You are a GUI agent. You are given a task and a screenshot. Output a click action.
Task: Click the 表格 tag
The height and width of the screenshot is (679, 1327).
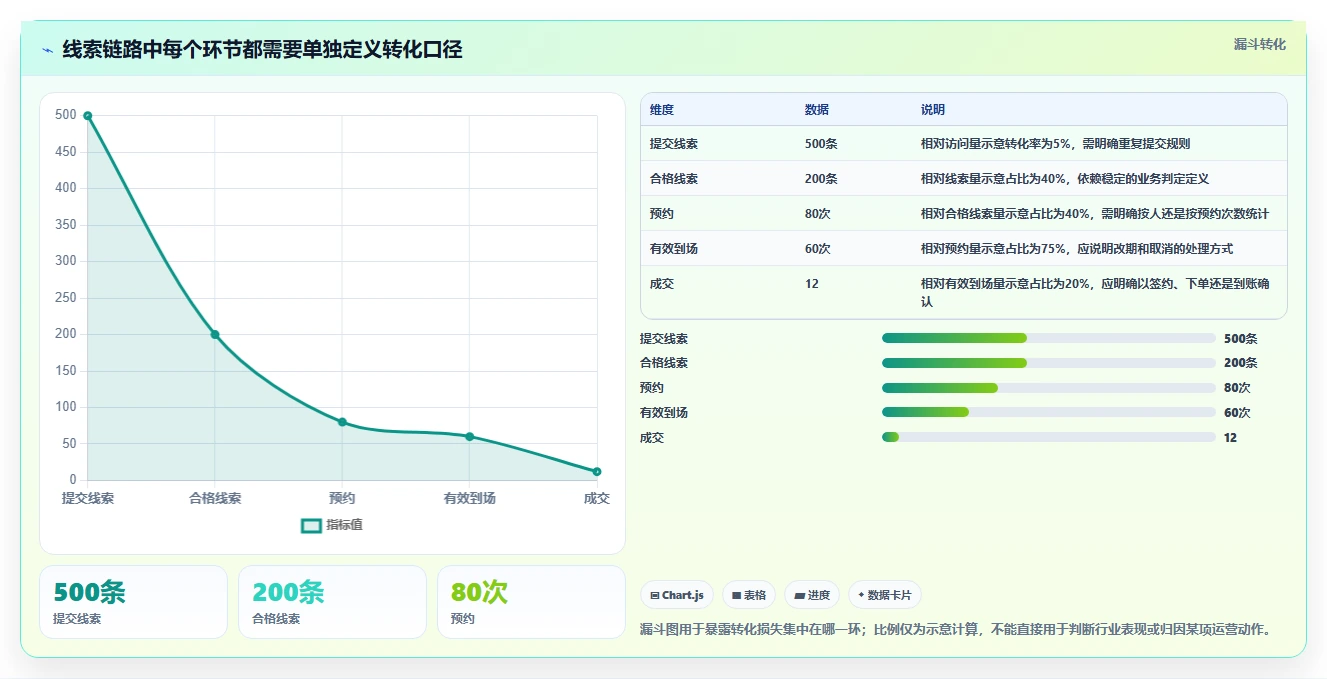(749, 595)
